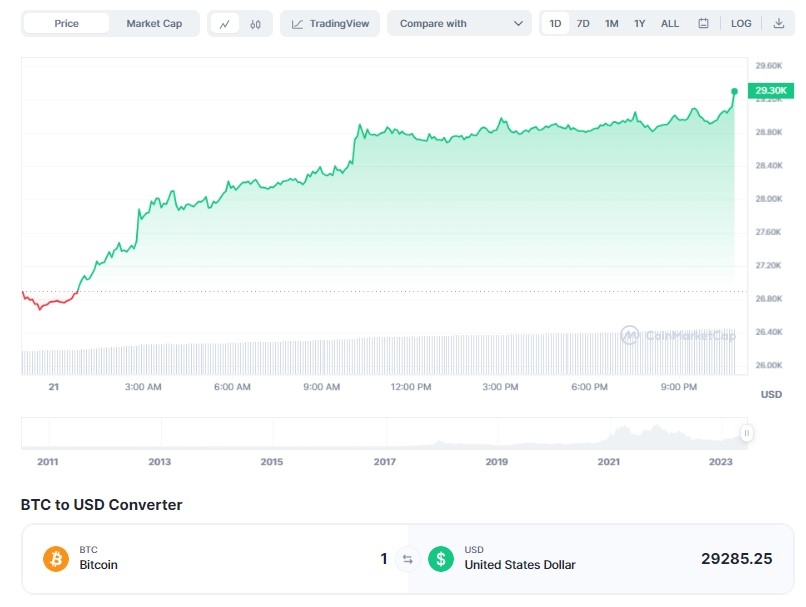
Task: Select the 1D time range
Action: (555, 24)
